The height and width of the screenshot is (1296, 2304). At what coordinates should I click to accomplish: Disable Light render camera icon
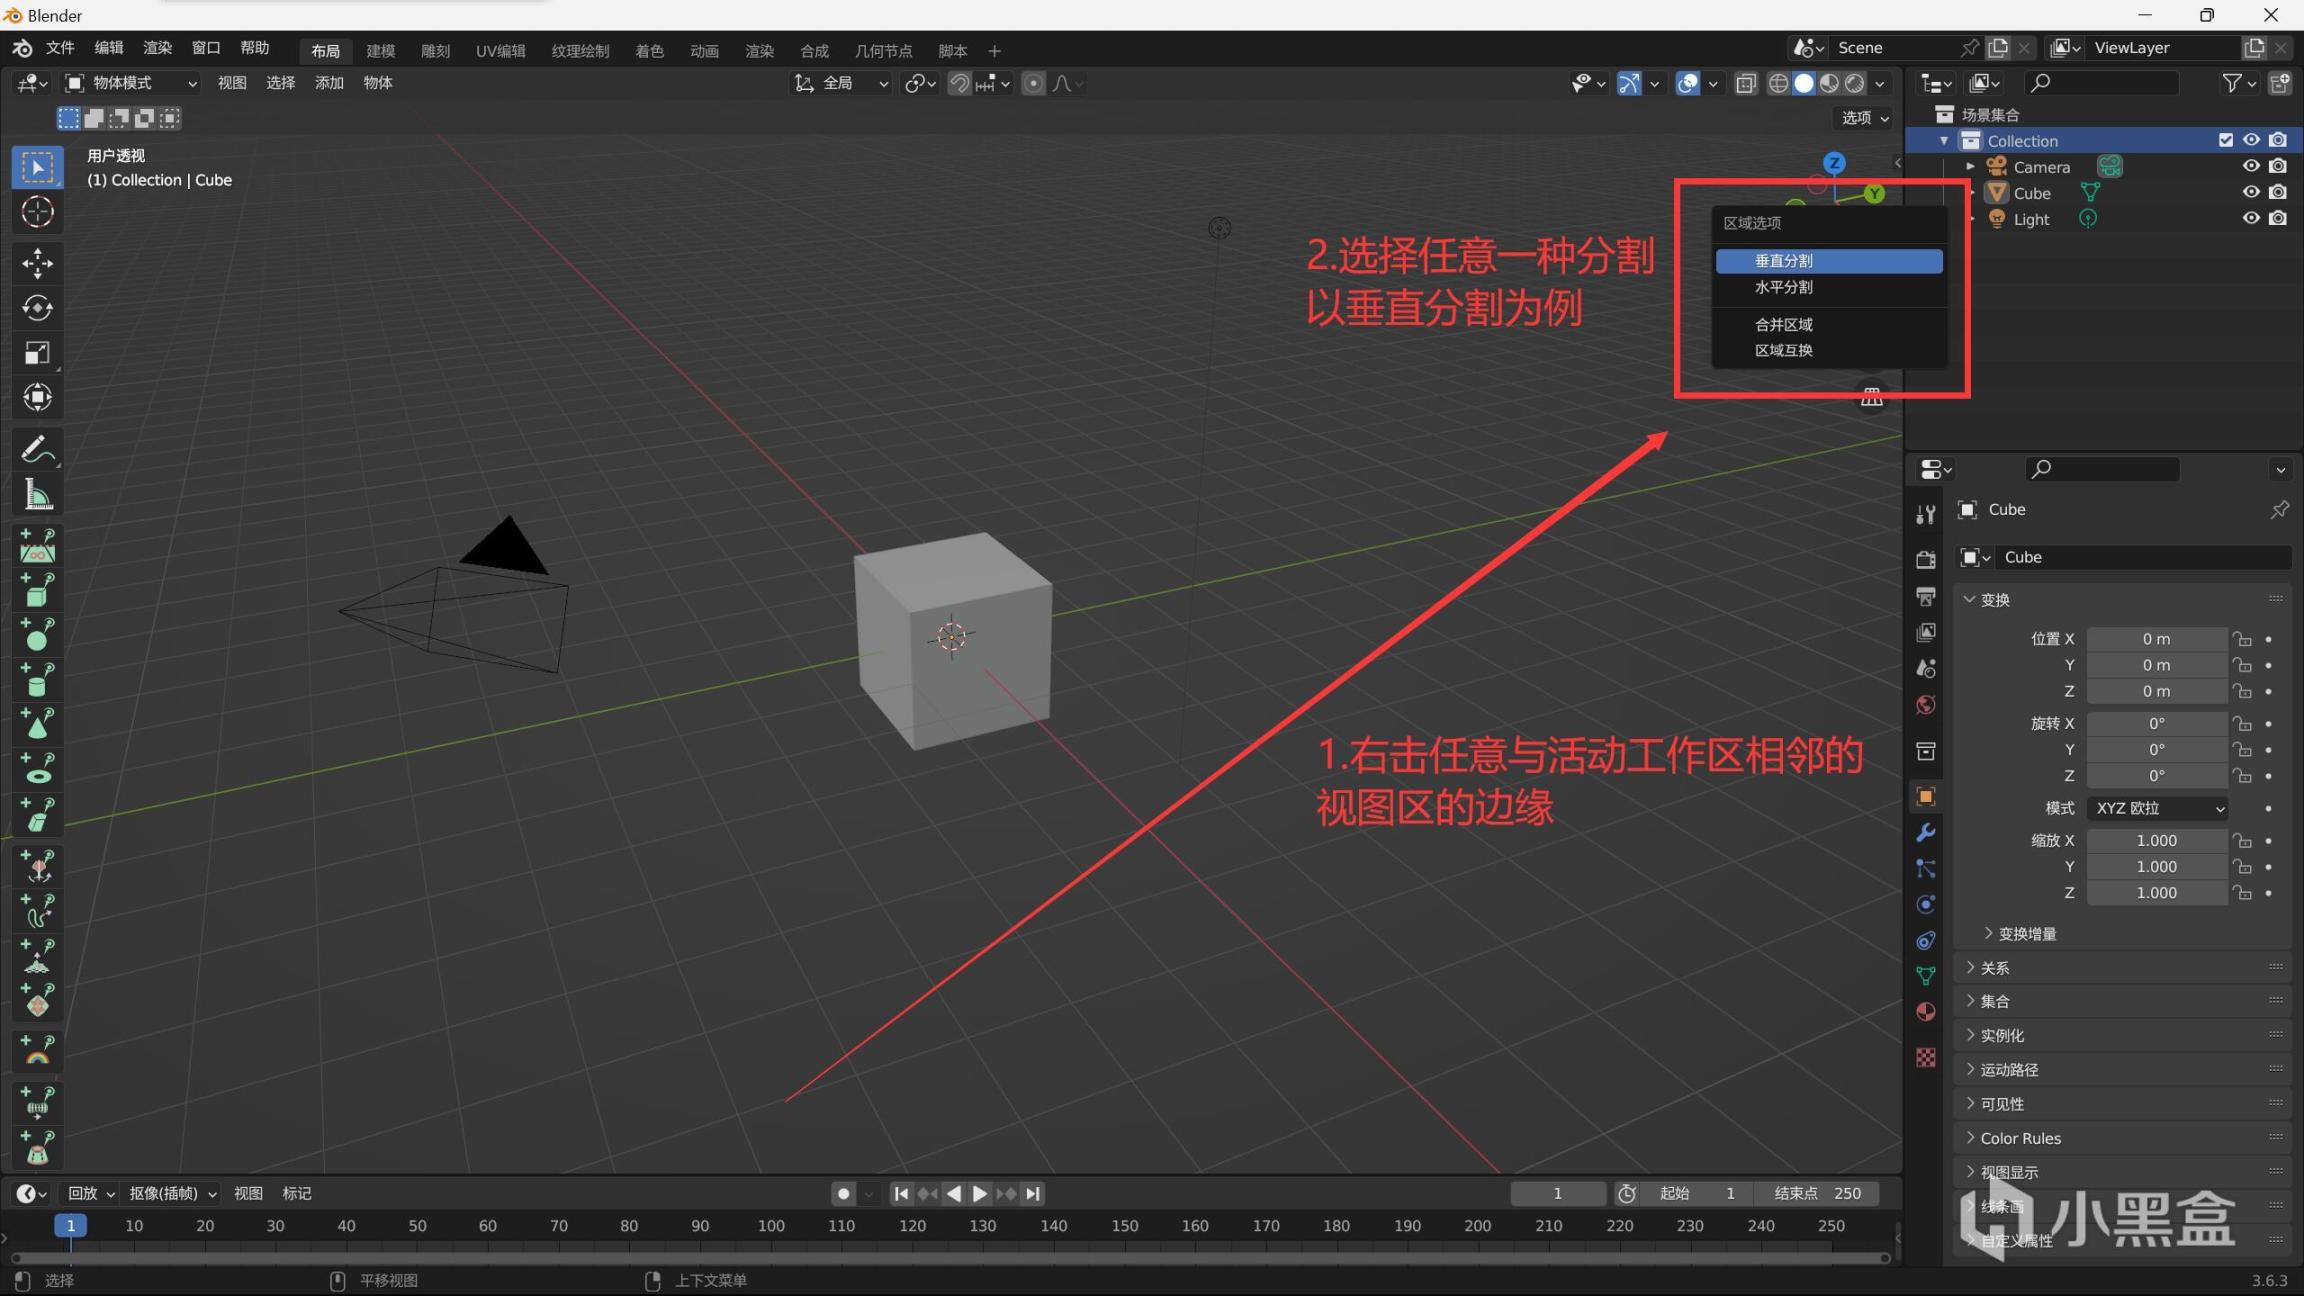pyautogui.click(x=2278, y=218)
